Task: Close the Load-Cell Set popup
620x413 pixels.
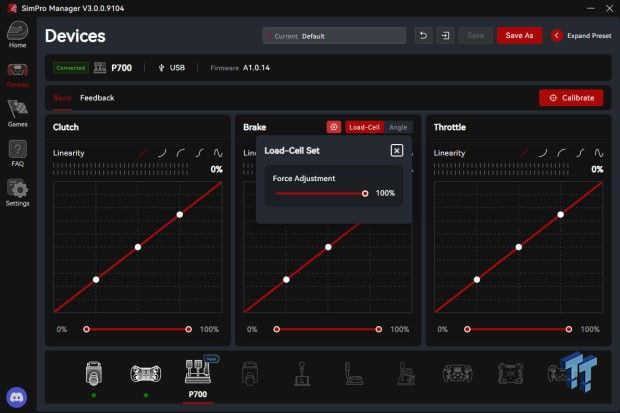Action: pos(397,150)
